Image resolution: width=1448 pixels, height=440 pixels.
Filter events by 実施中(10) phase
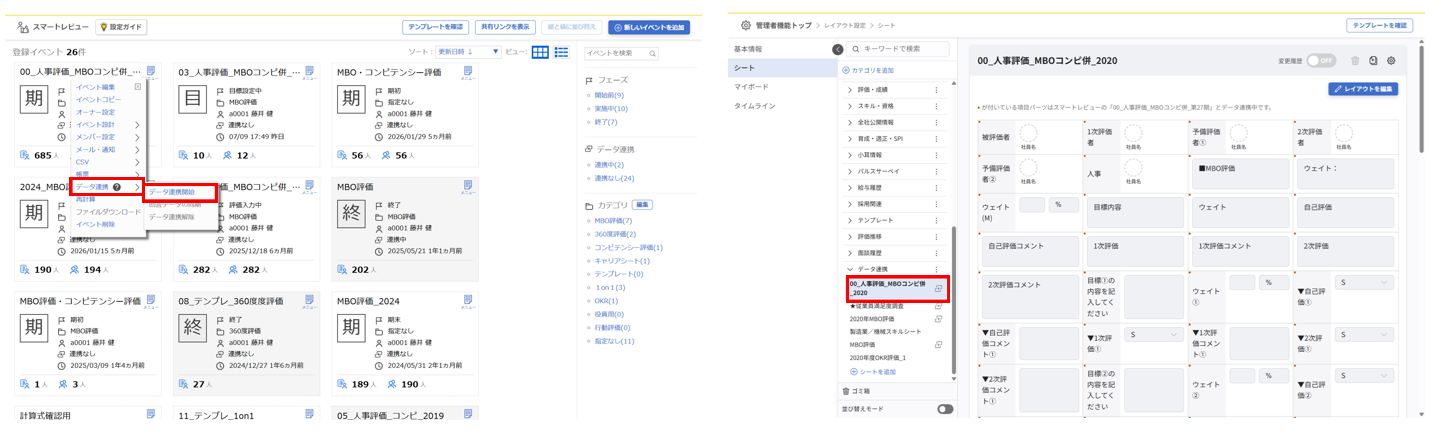[611, 108]
